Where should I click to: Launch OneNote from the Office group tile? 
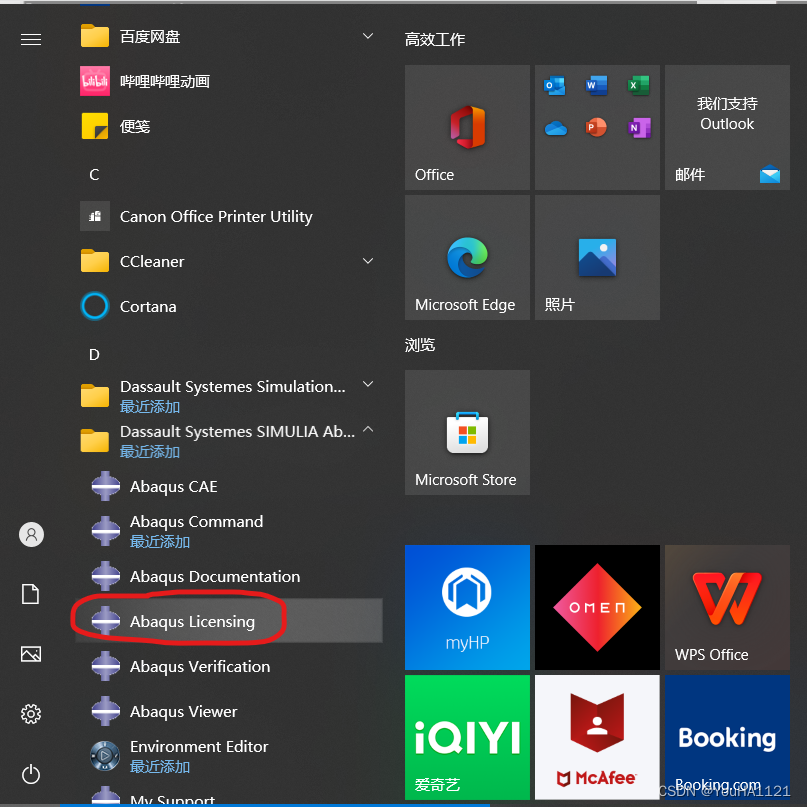(x=640, y=128)
